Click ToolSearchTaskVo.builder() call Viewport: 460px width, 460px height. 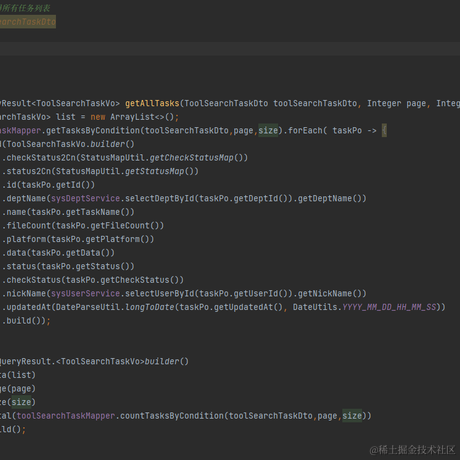coord(70,144)
